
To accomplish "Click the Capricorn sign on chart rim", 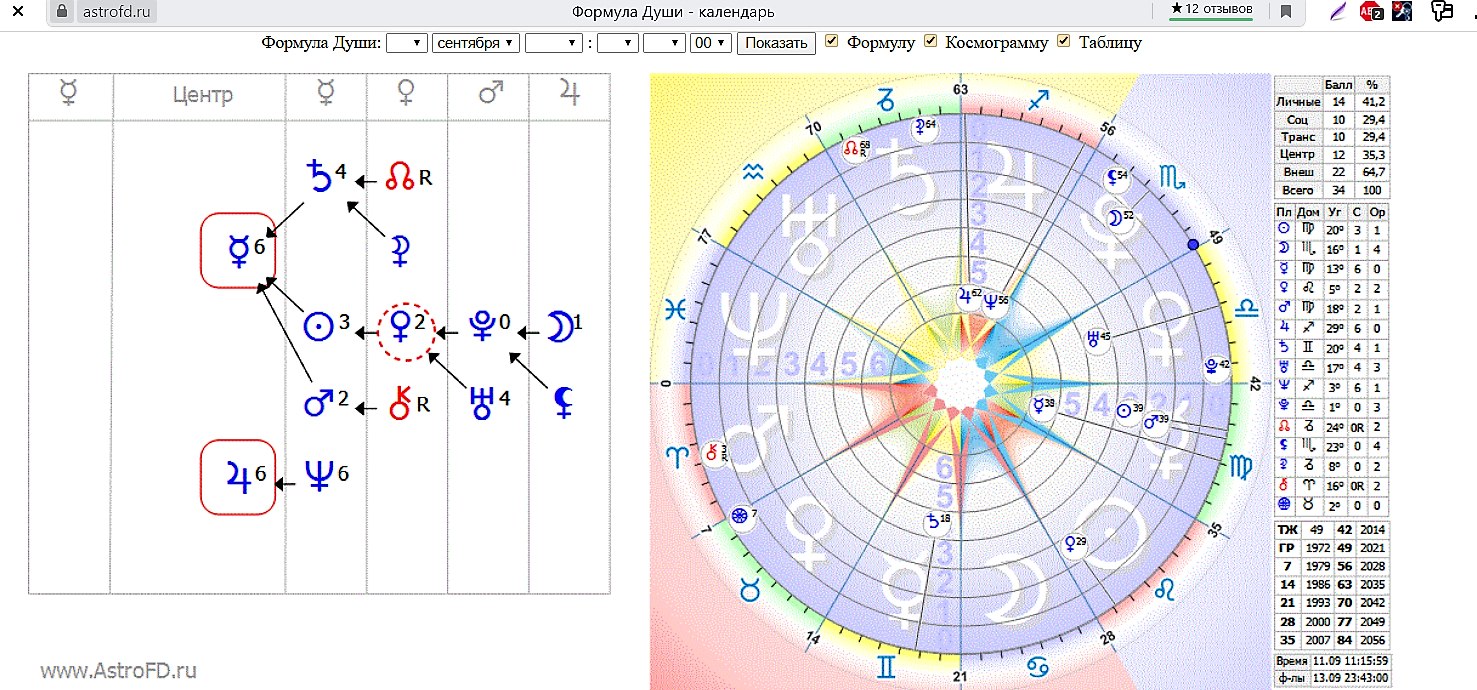I will pos(886,99).
